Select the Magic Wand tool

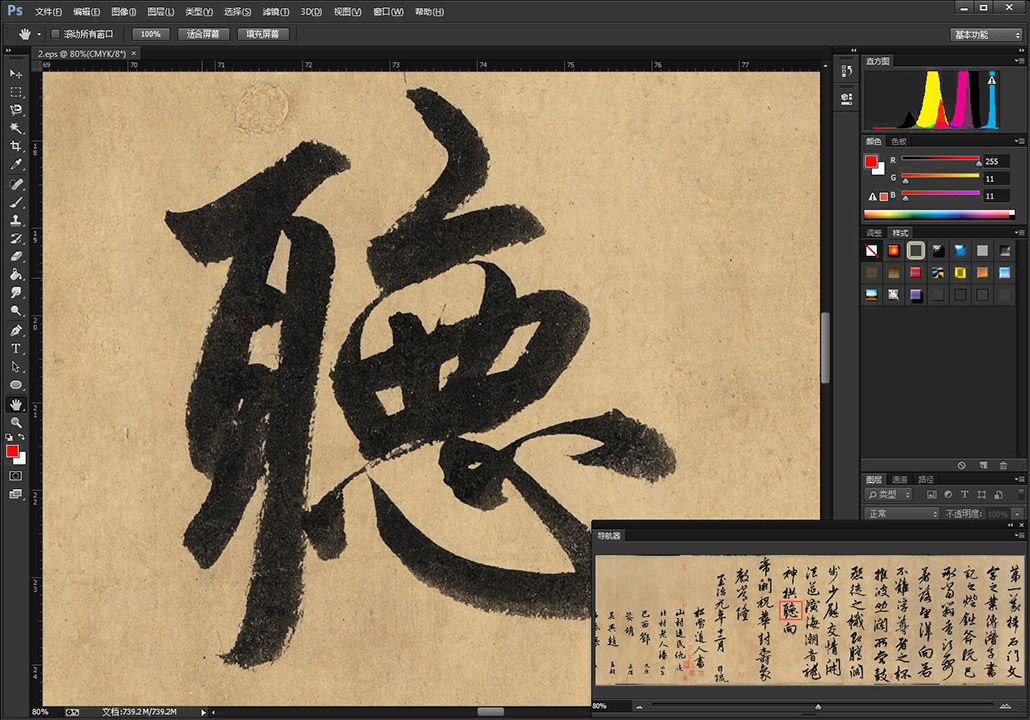click(16, 128)
